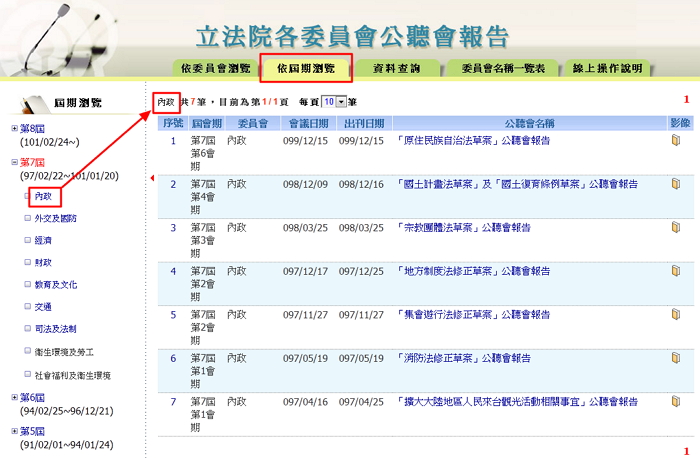Click video icon for 地方制度法修正草案 row
This screenshot has width=700, height=458.
[676, 271]
